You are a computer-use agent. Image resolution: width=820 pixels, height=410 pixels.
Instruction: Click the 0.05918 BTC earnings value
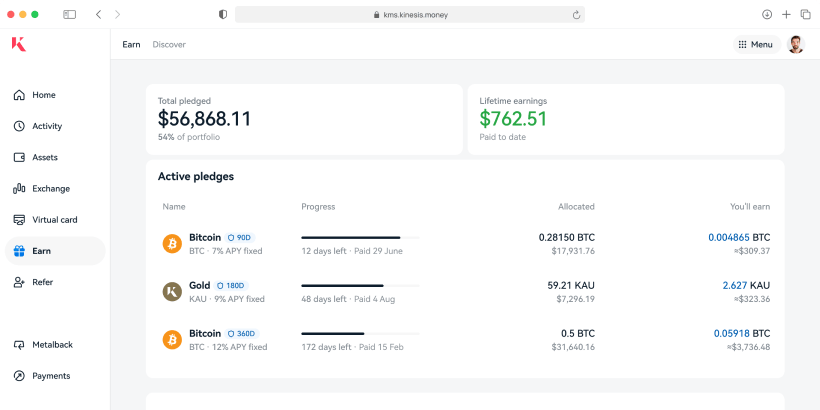tap(742, 334)
